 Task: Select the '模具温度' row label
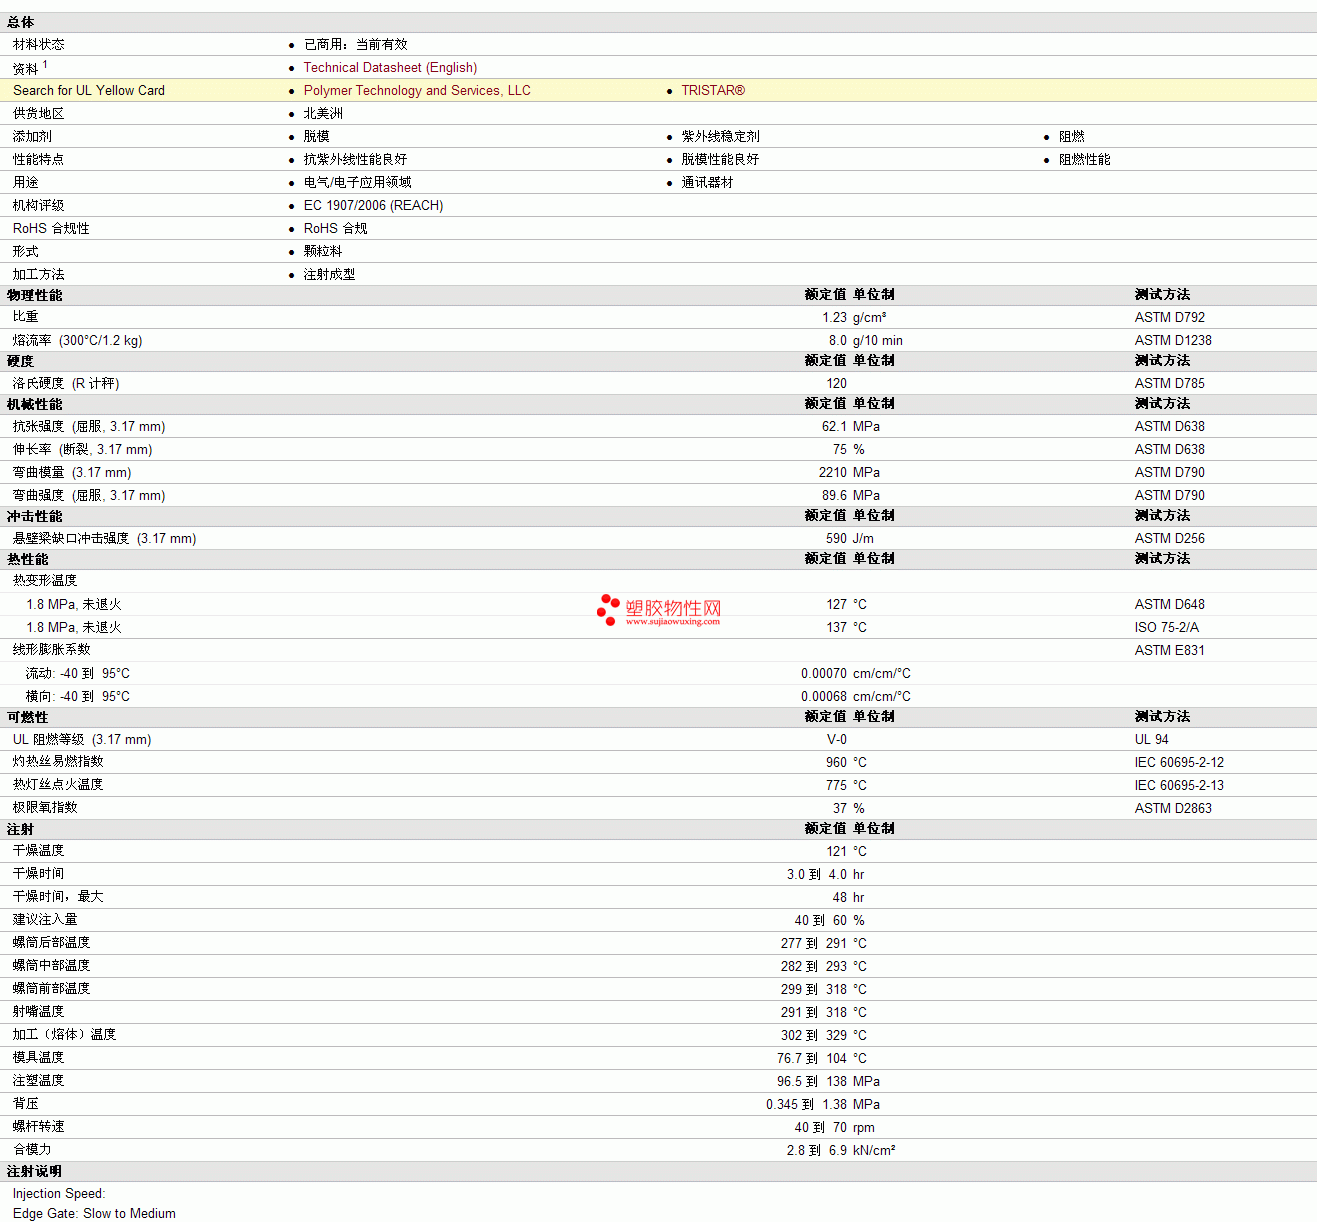tap(38, 1057)
